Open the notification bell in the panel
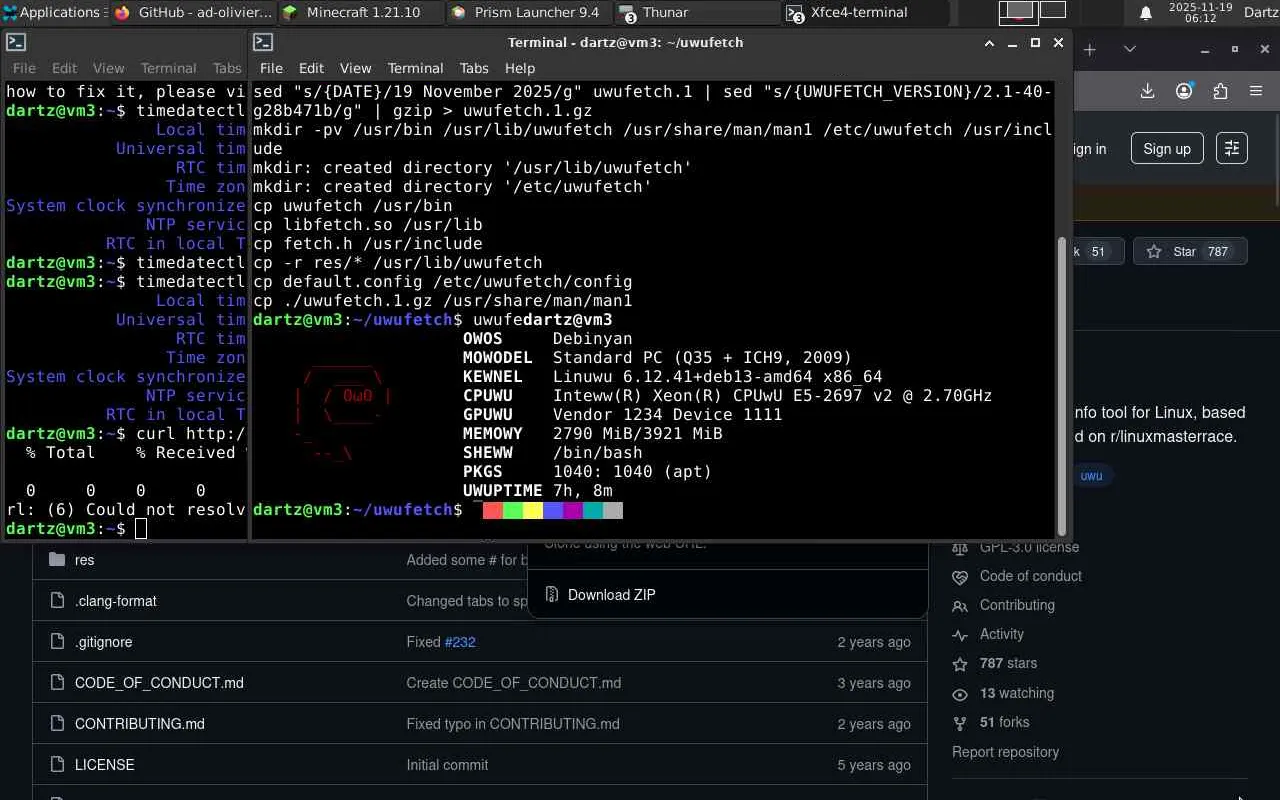The image size is (1280, 800). point(1146,13)
